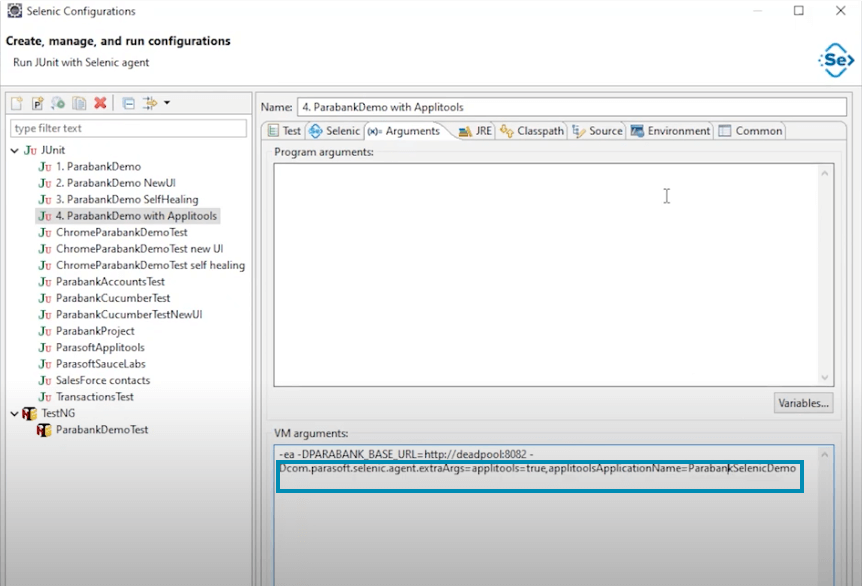
Task: Select ParasoftSauceLabs configuration
Action: pyautogui.click(x=101, y=364)
